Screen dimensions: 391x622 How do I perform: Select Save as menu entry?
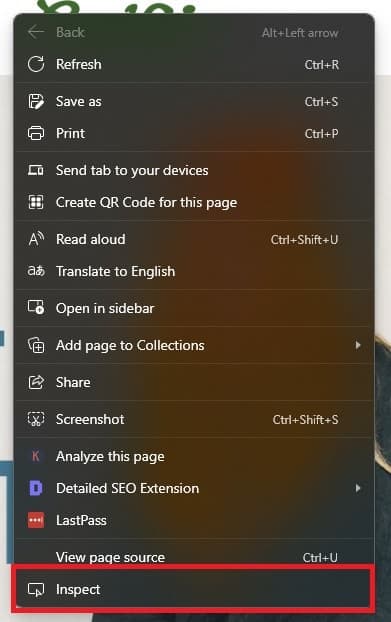194,102
